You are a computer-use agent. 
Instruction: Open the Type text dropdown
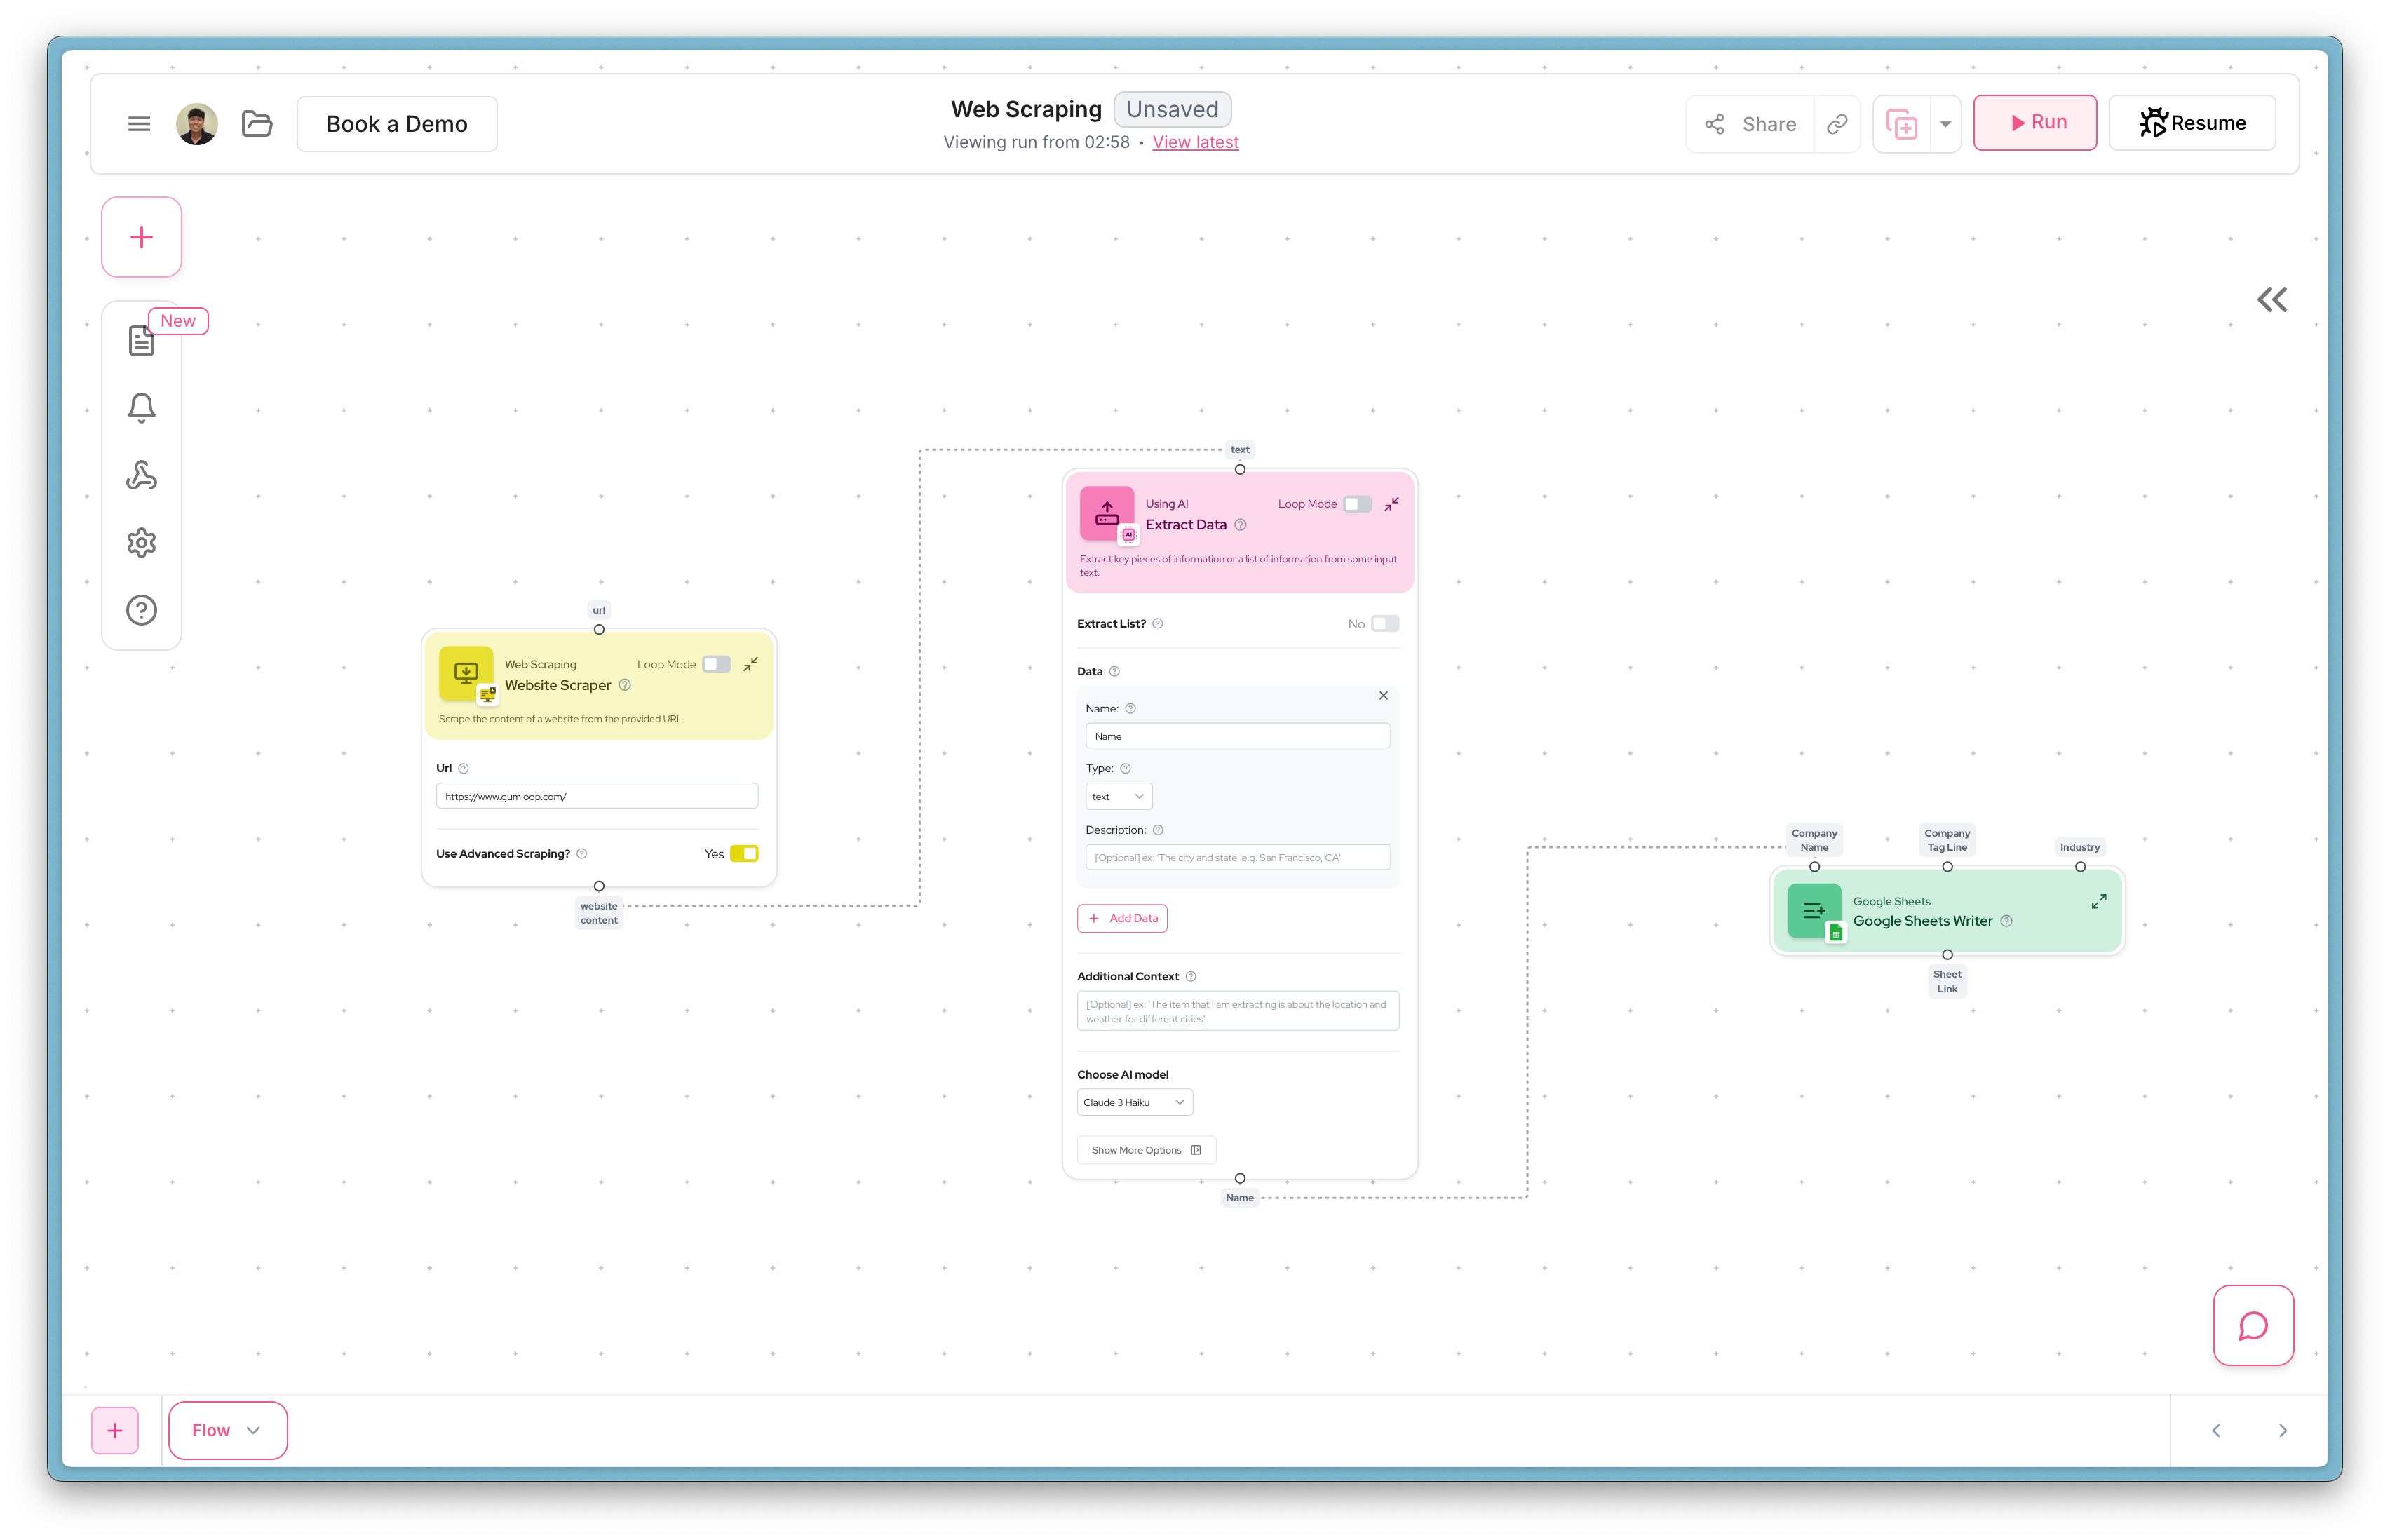pyautogui.click(x=1118, y=796)
